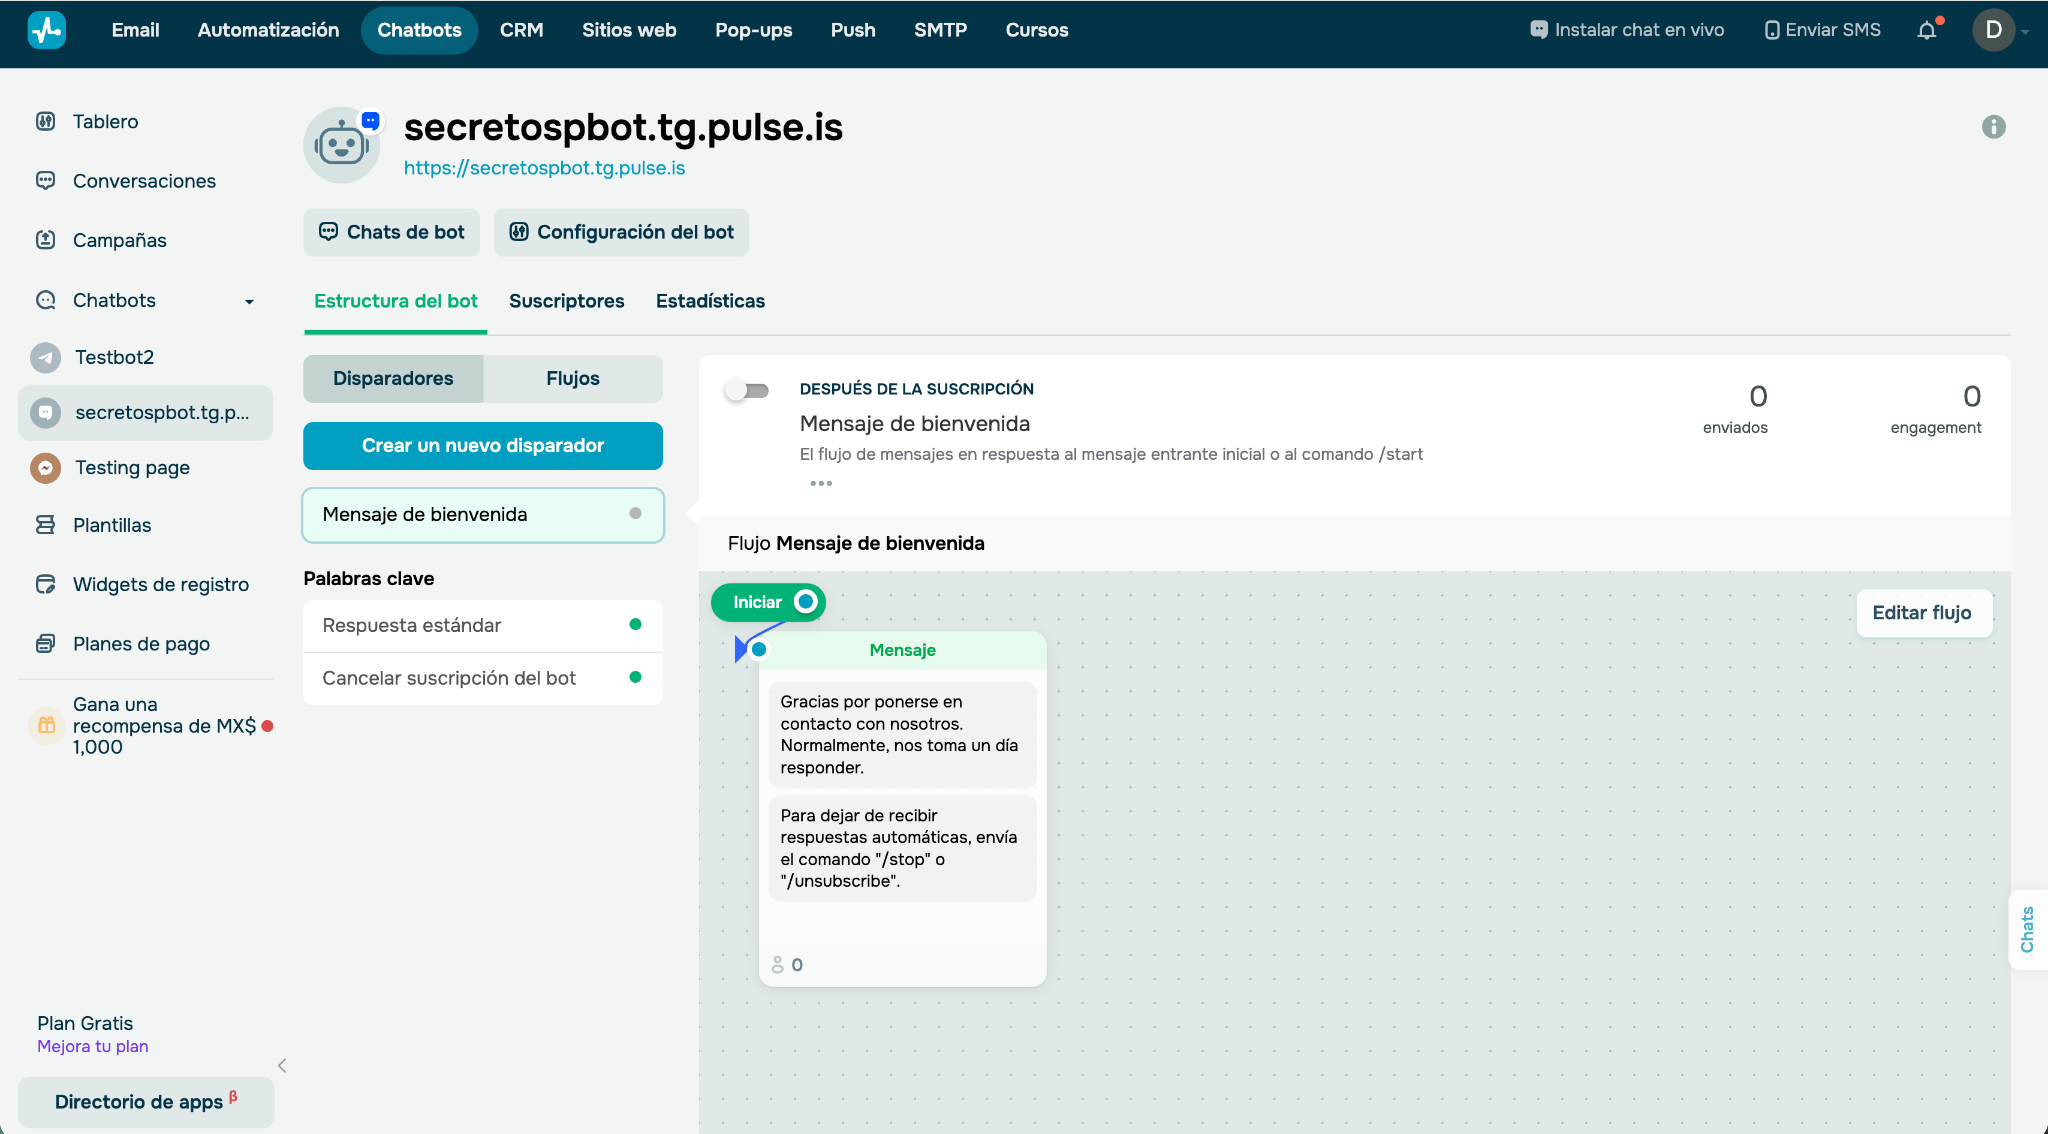Click the Instalar chat en vivo icon
The width and height of the screenshot is (2048, 1134).
tap(1538, 30)
